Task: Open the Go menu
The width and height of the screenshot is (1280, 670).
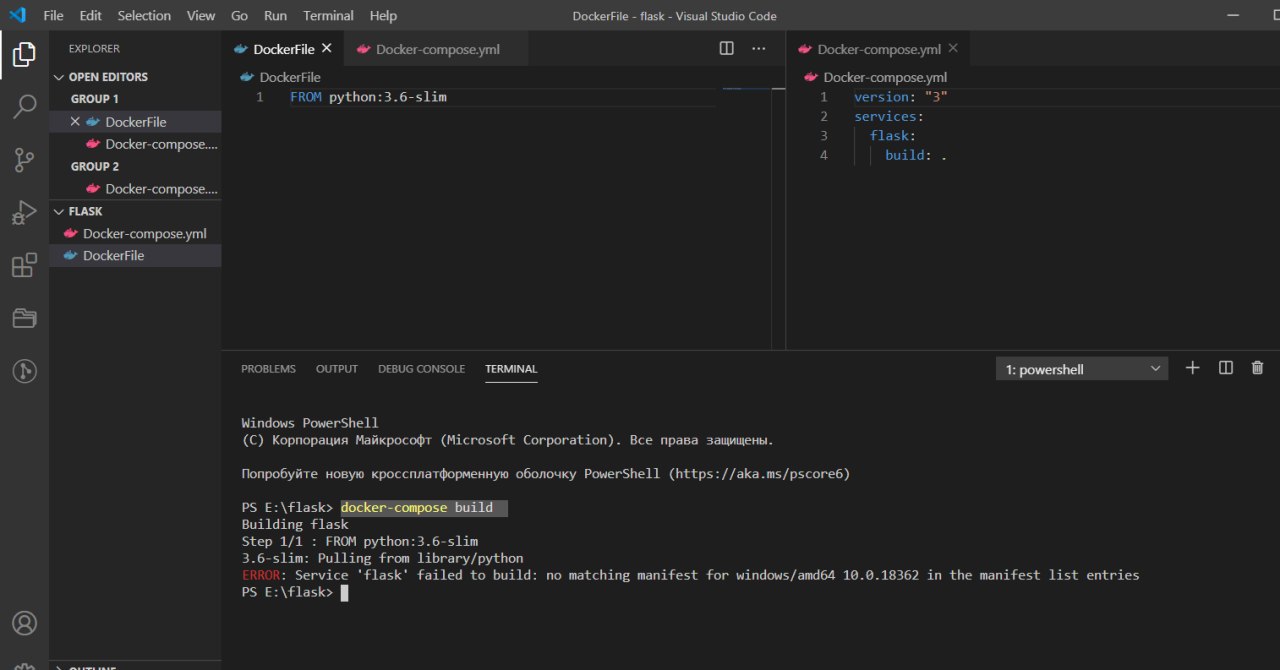Action: (x=240, y=15)
